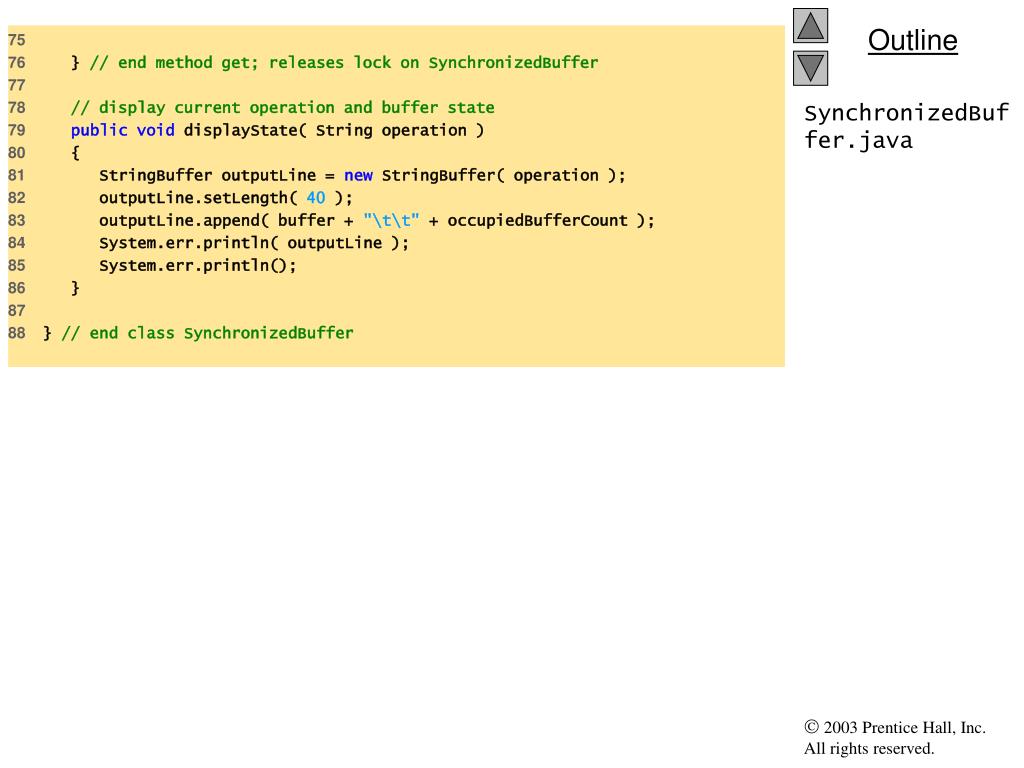Click the opening brace on line 80
The image size is (1024, 768).
[75, 153]
